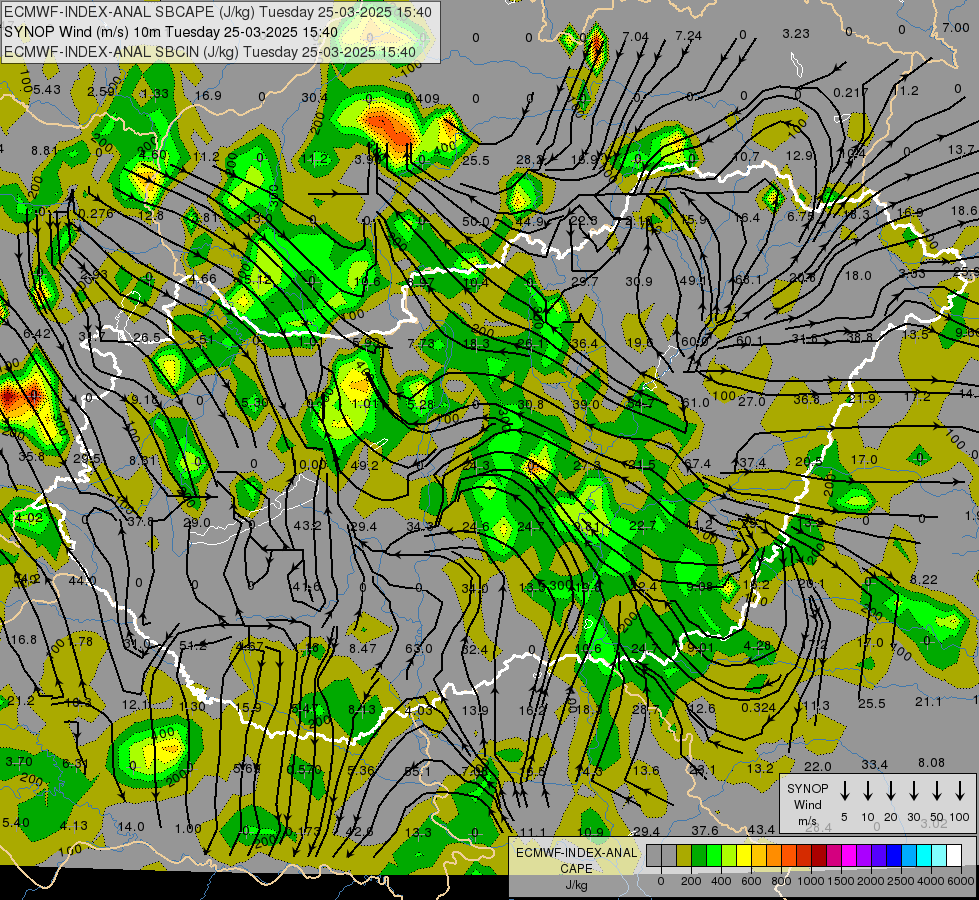Select the SBCIN title line
The height and width of the screenshot is (900, 979).
click(x=210, y=52)
